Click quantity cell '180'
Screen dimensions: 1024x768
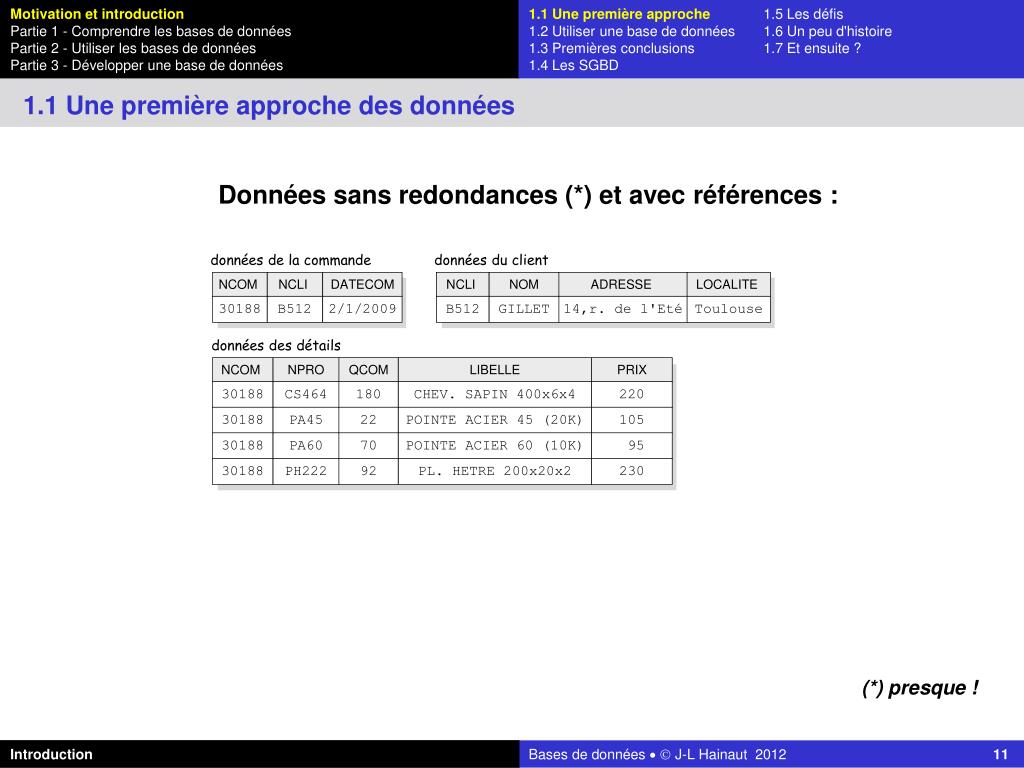(368, 394)
